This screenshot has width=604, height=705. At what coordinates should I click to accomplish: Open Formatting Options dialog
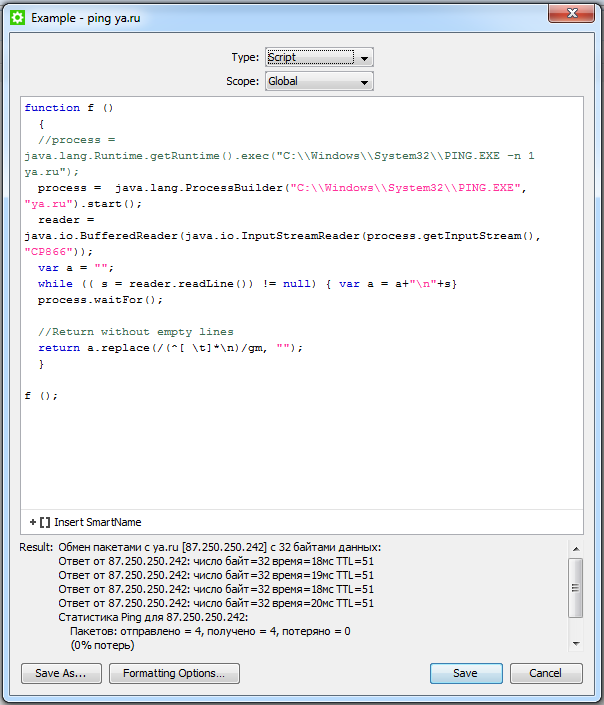174,673
